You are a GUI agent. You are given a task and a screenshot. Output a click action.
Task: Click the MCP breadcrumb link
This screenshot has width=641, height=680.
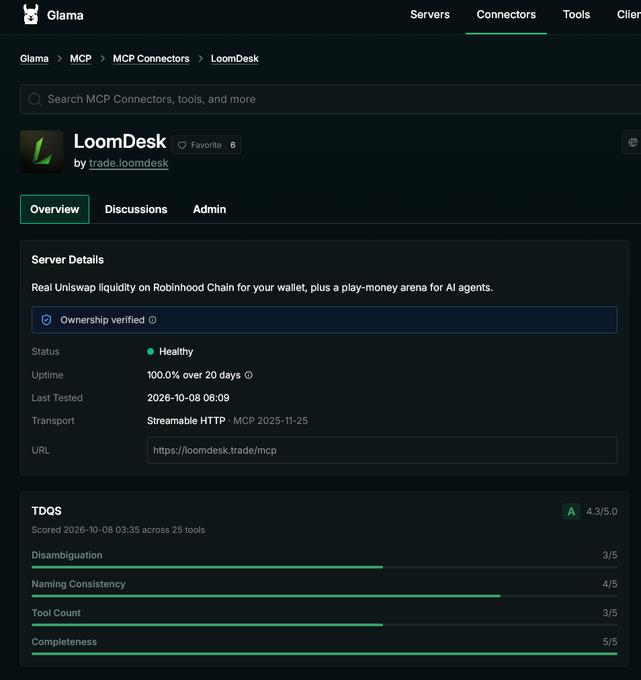pyautogui.click(x=81, y=59)
